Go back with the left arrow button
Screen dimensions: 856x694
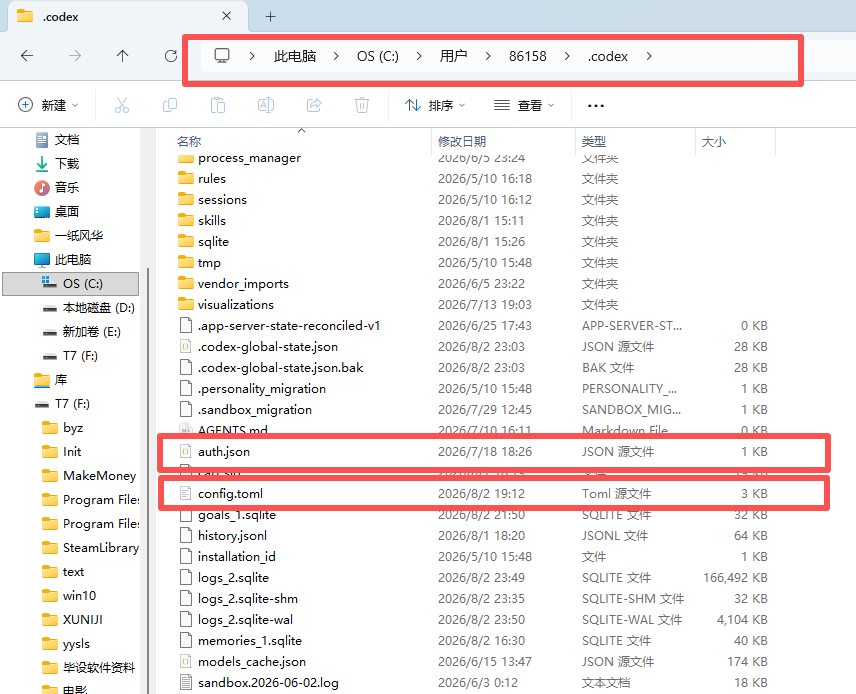[x=27, y=56]
